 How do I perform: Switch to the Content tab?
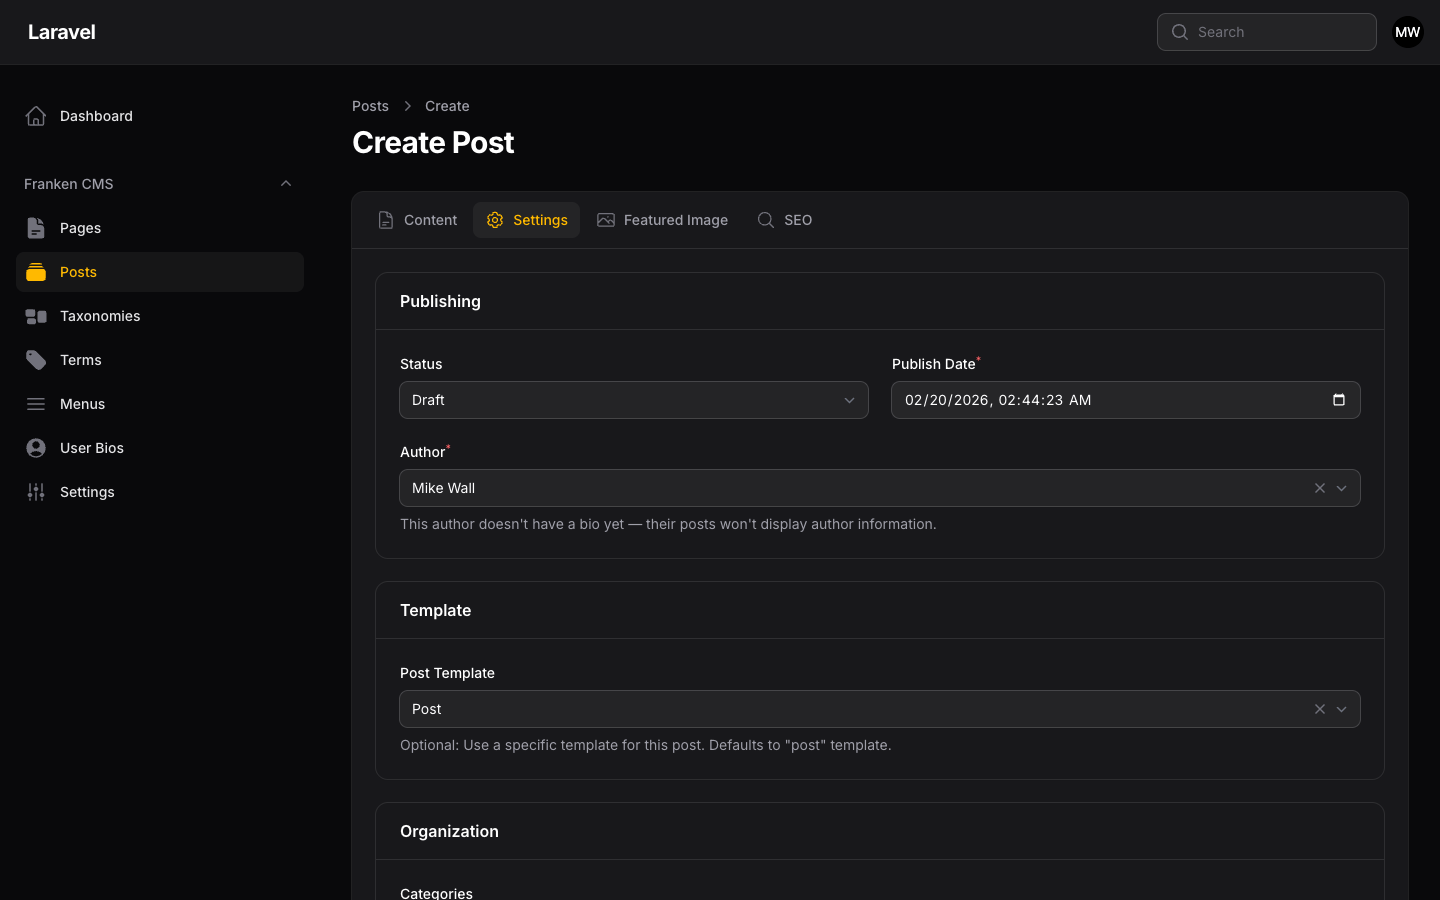point(417,220)
